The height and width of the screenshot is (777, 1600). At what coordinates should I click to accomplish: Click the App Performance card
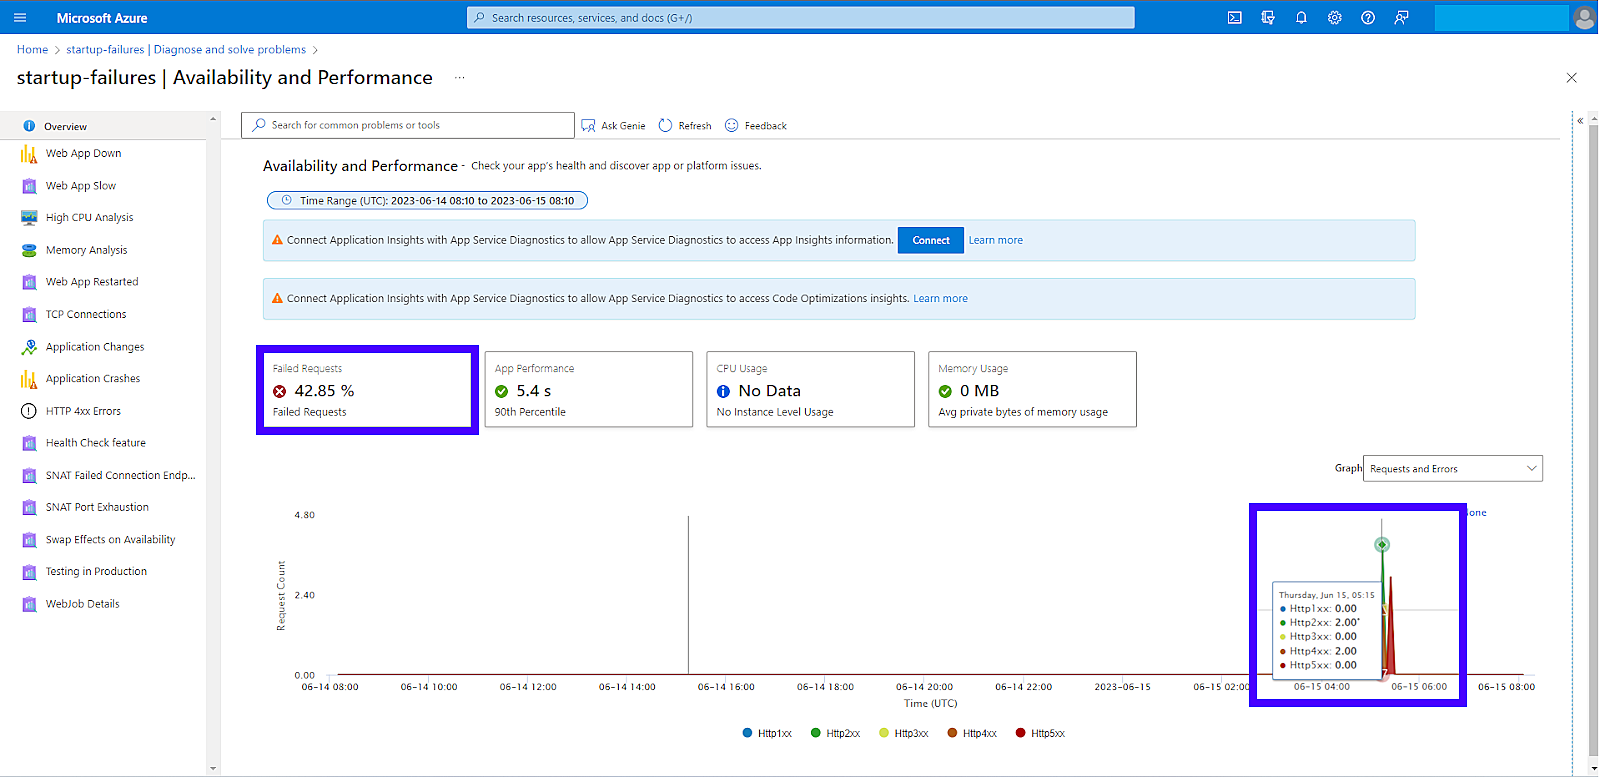click(x=589, y=390)
